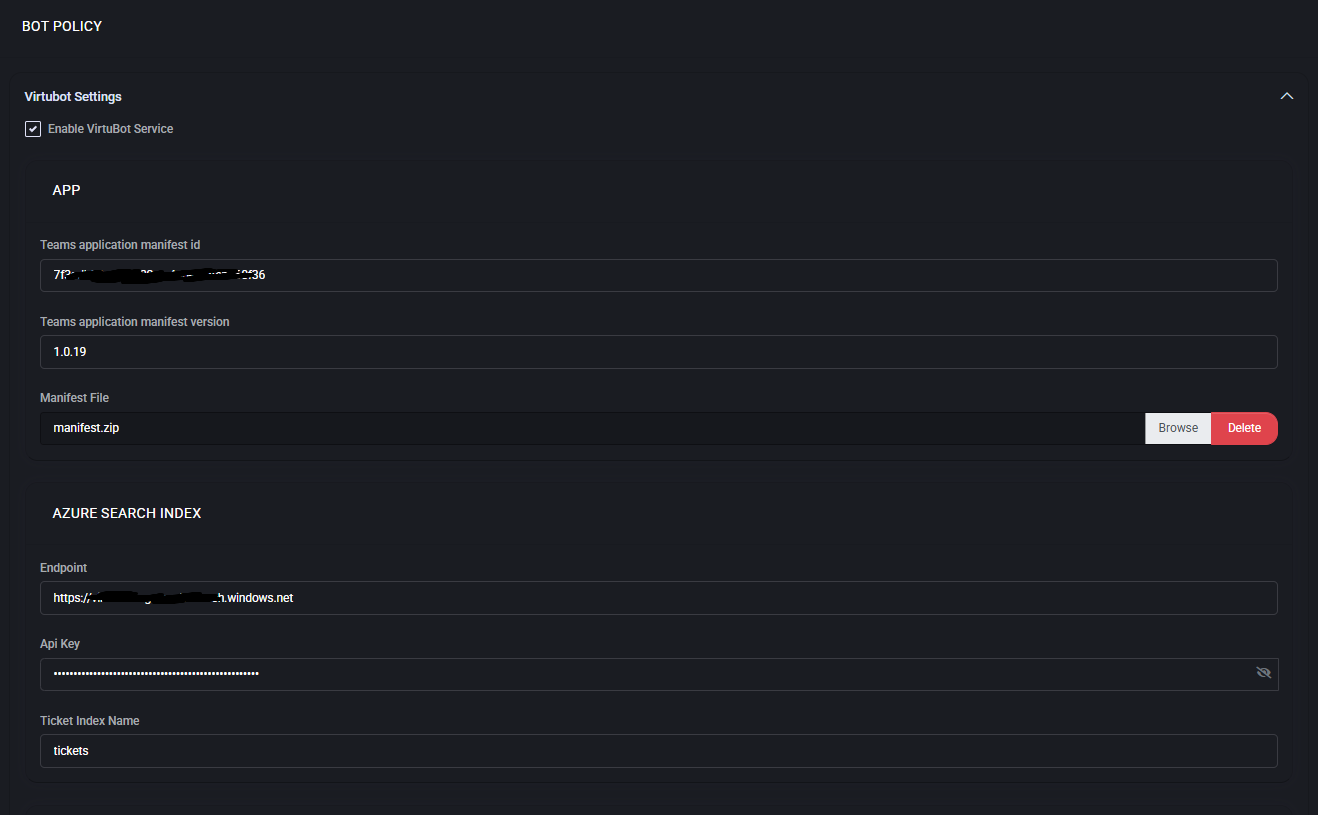Click the Enable VirtuBot Service label text
Screen dimensions: 1318x815
click(x=110, y=129)
